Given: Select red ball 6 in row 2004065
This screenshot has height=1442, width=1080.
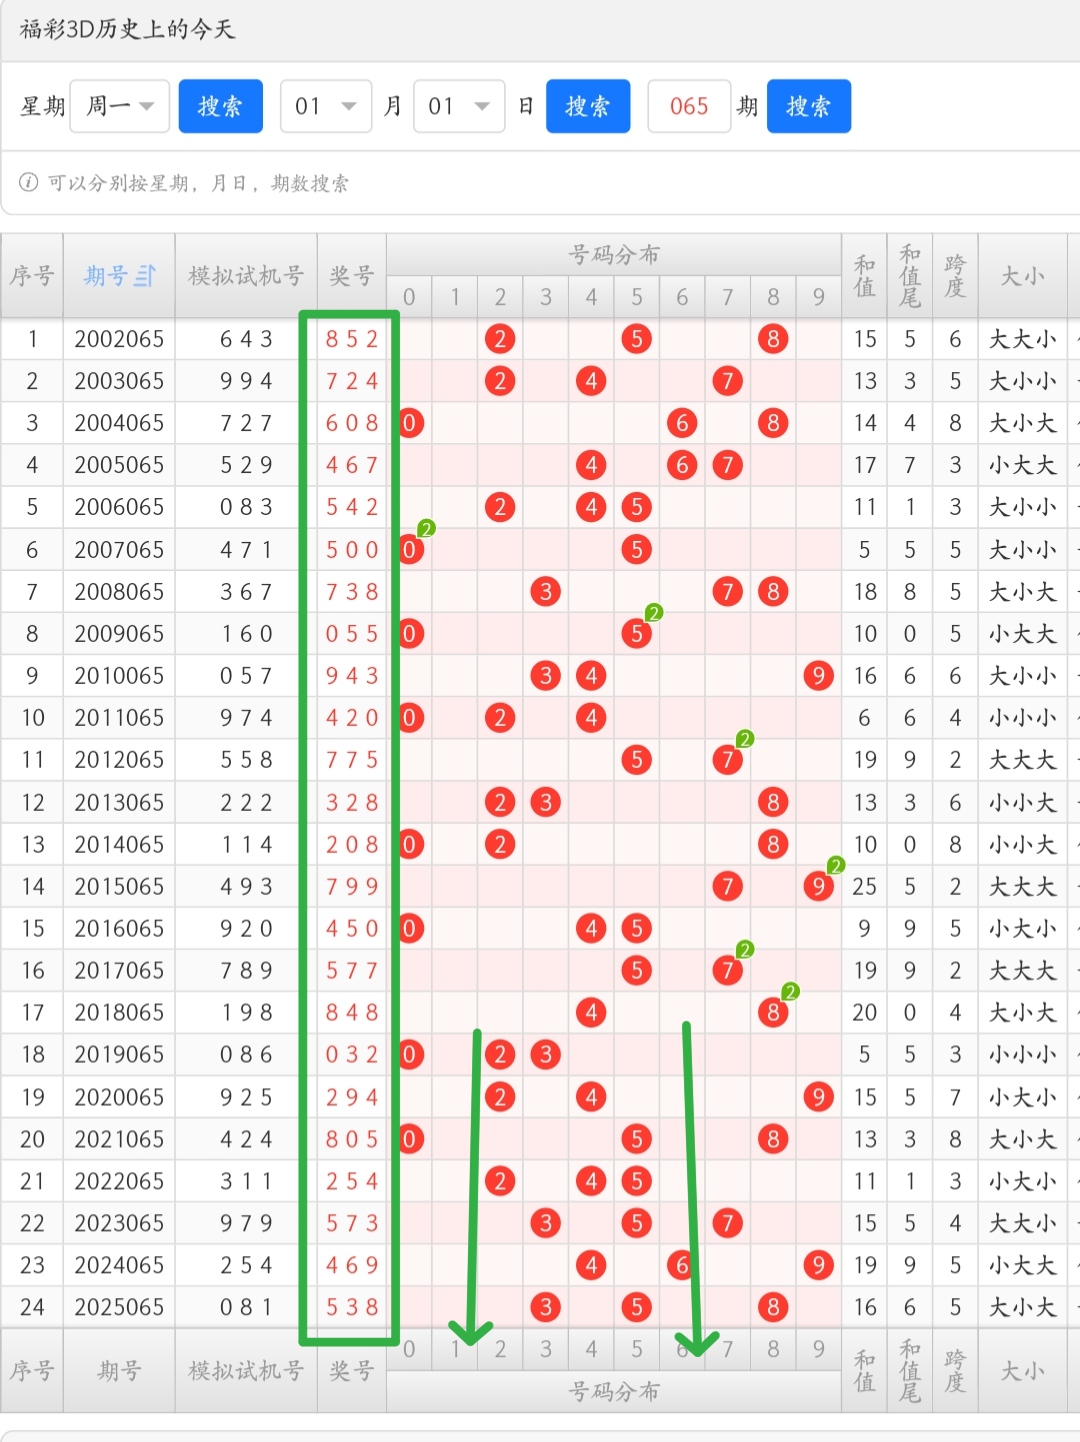Looking at the screenshot, I should tap(682, 423).
